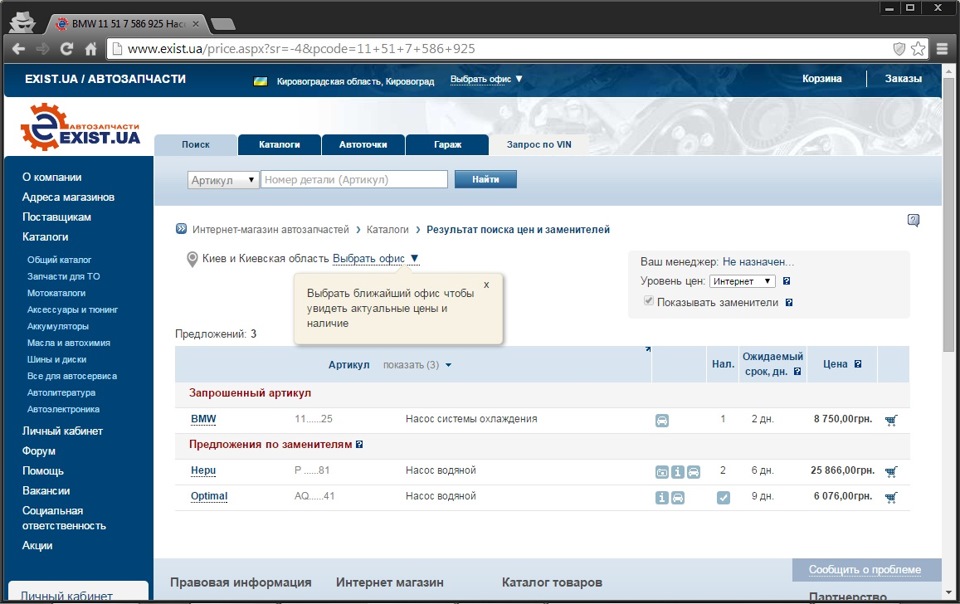The width and height of the screenshot is (960, 604).
Task: Open the info icon in Hepu row
Action: click(677, 472)
